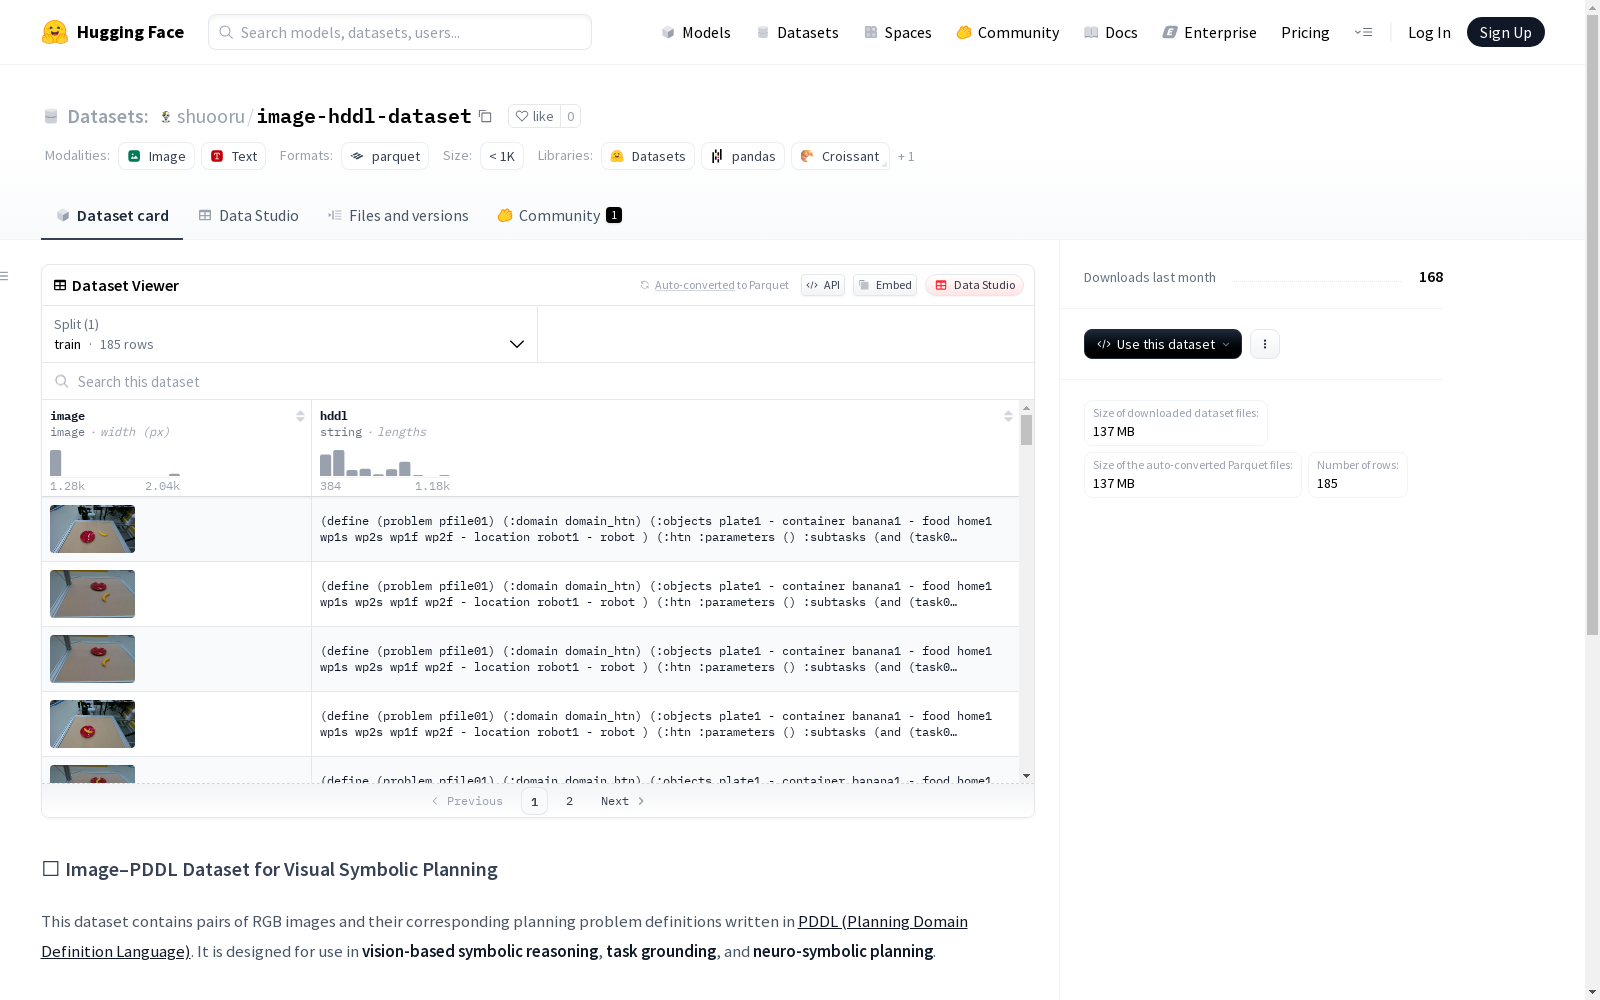Like the dataset with the heart button
This screenshot has width=1600, height=1000.
point(534,116)
